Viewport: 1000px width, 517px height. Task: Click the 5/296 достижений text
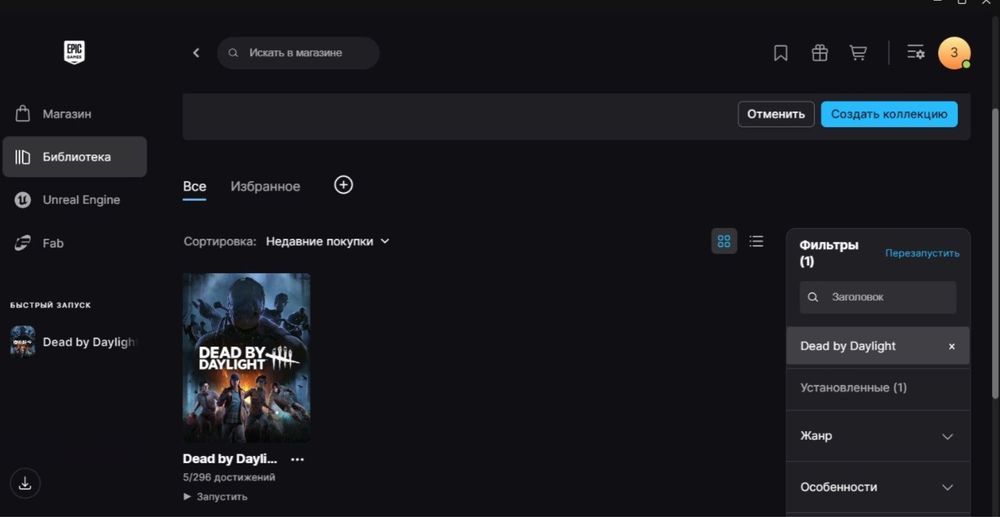pos(229,477)
